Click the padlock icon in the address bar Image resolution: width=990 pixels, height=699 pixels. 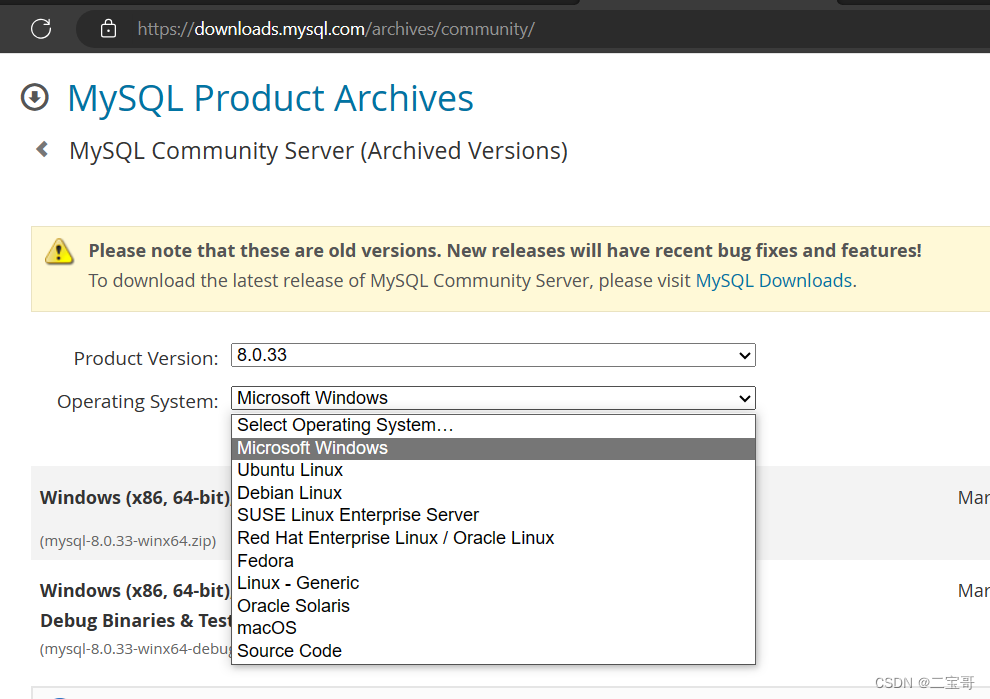(x=108, y=28)
